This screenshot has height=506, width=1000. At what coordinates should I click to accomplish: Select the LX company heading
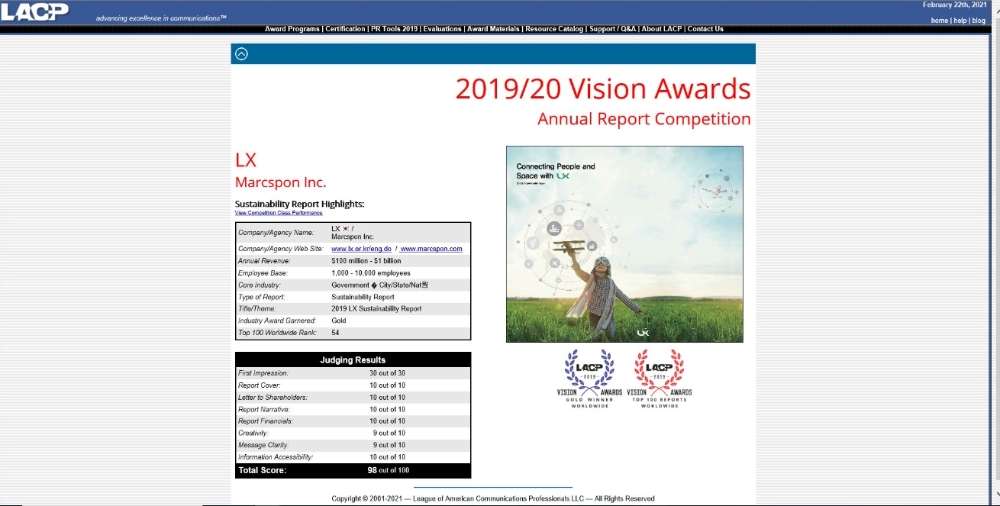click(246, 160)
